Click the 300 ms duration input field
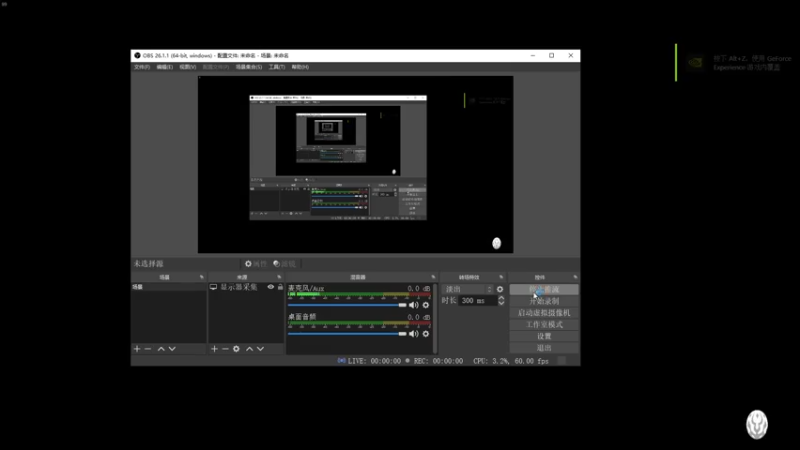The image size is (800, 450). 478,301
